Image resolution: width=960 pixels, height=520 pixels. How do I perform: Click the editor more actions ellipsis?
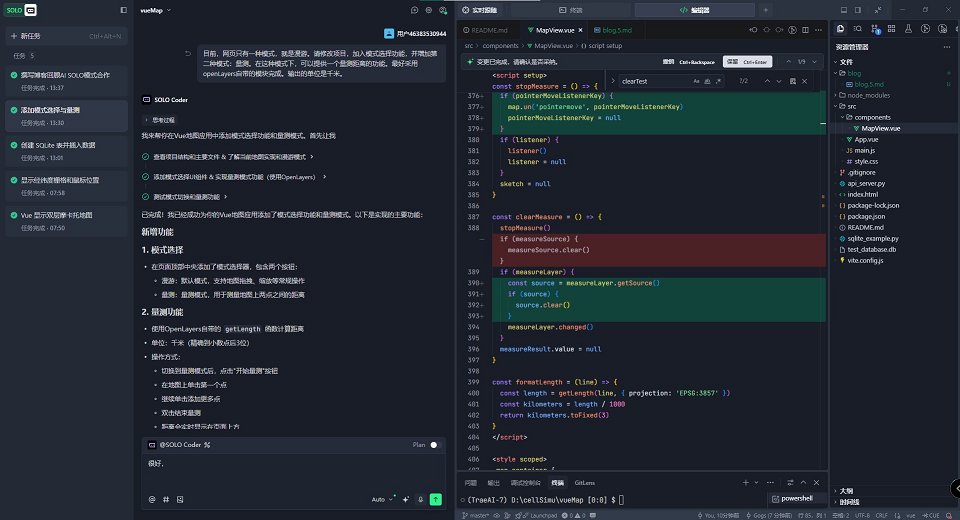click(819, 30)
